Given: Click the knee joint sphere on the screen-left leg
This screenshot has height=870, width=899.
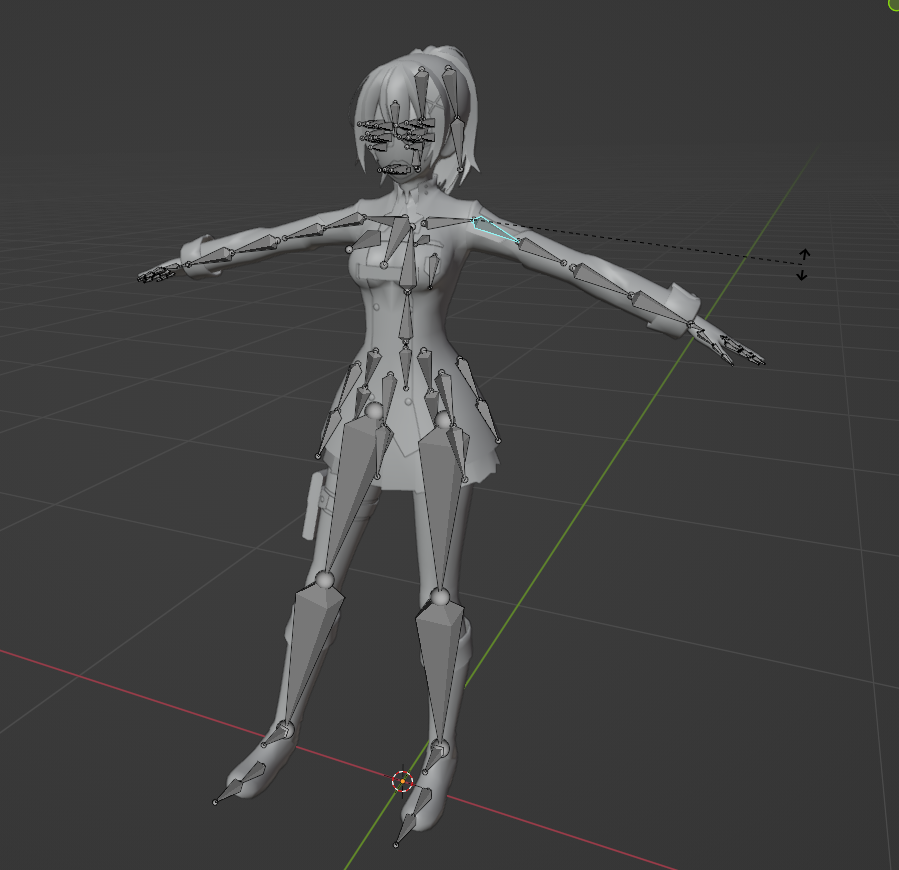Looking at the screenshot, I should coord(324,579).
